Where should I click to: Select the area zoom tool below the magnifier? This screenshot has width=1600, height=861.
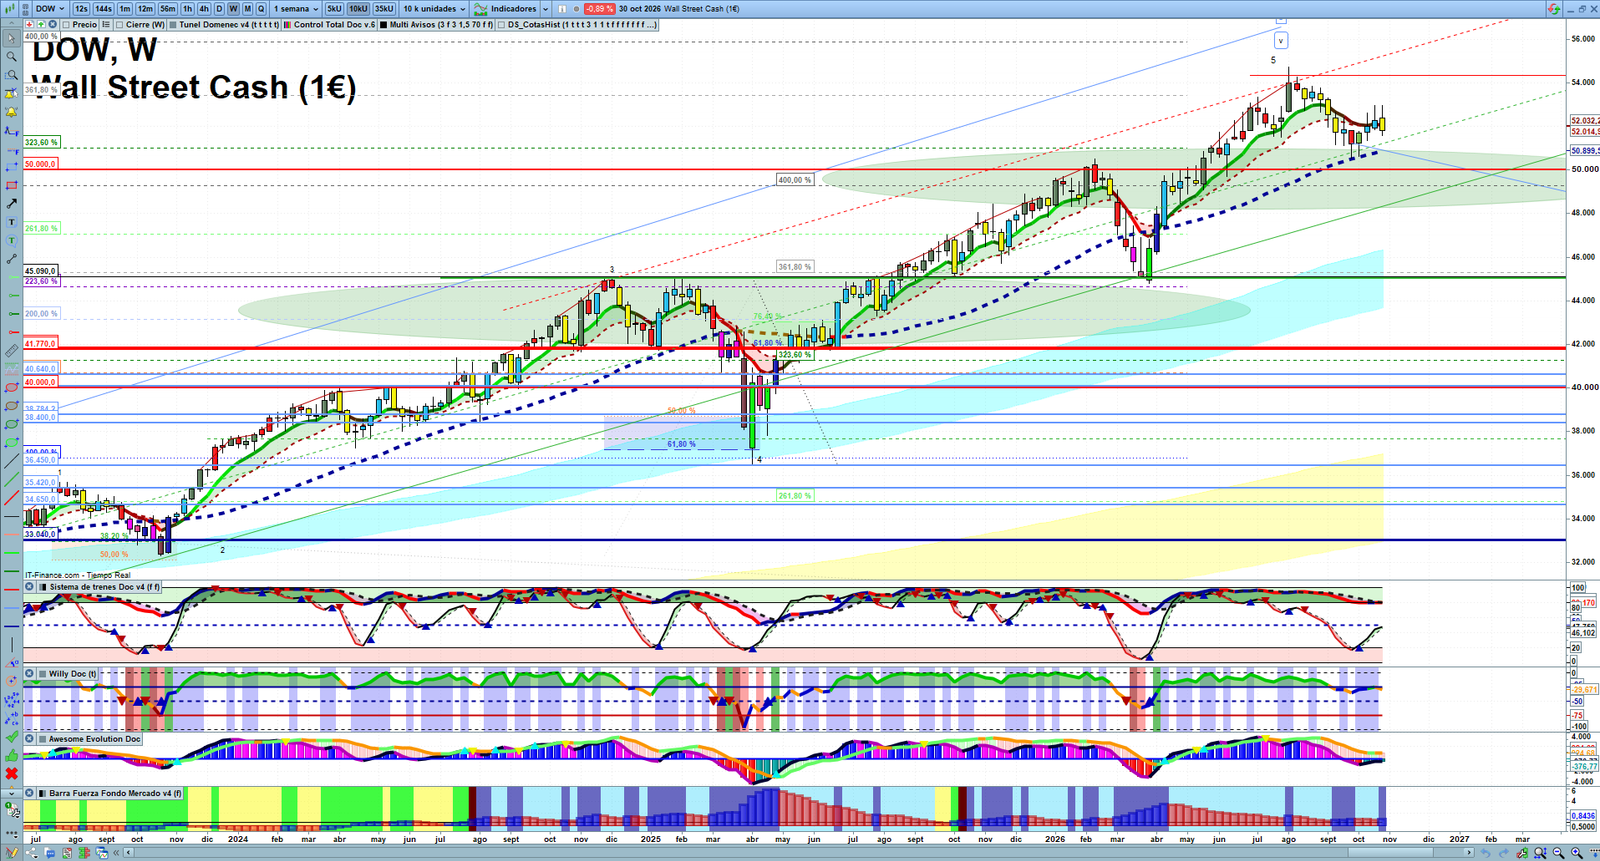tap(11, 75)
